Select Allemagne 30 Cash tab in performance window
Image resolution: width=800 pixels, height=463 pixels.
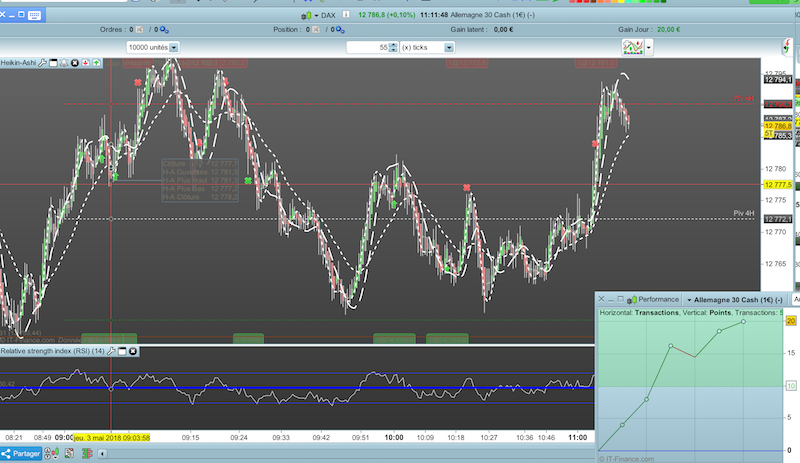pos(734,299)
